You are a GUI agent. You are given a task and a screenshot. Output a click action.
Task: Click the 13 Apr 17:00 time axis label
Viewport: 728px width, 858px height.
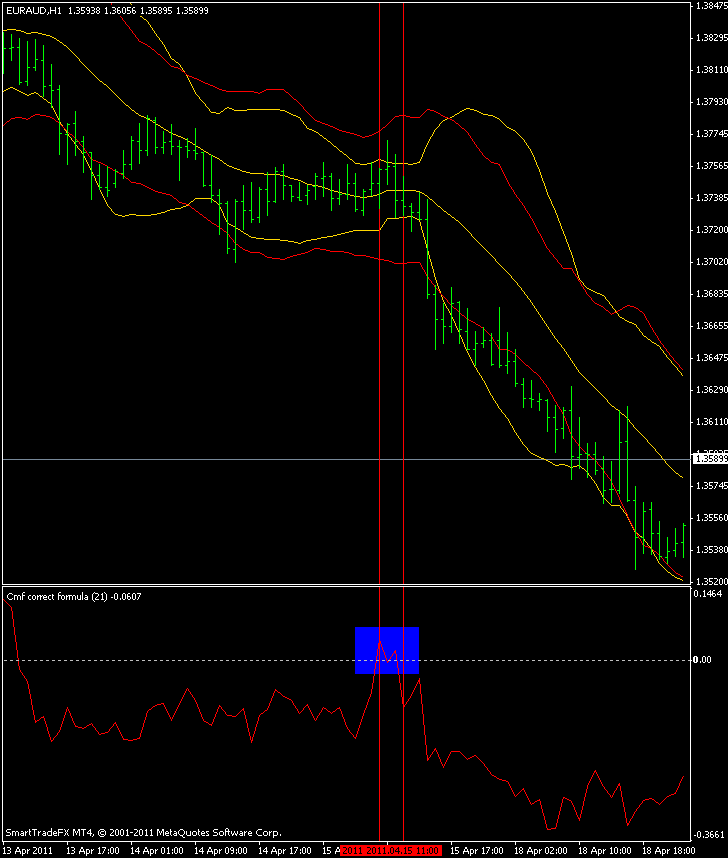tap(93, 850)
